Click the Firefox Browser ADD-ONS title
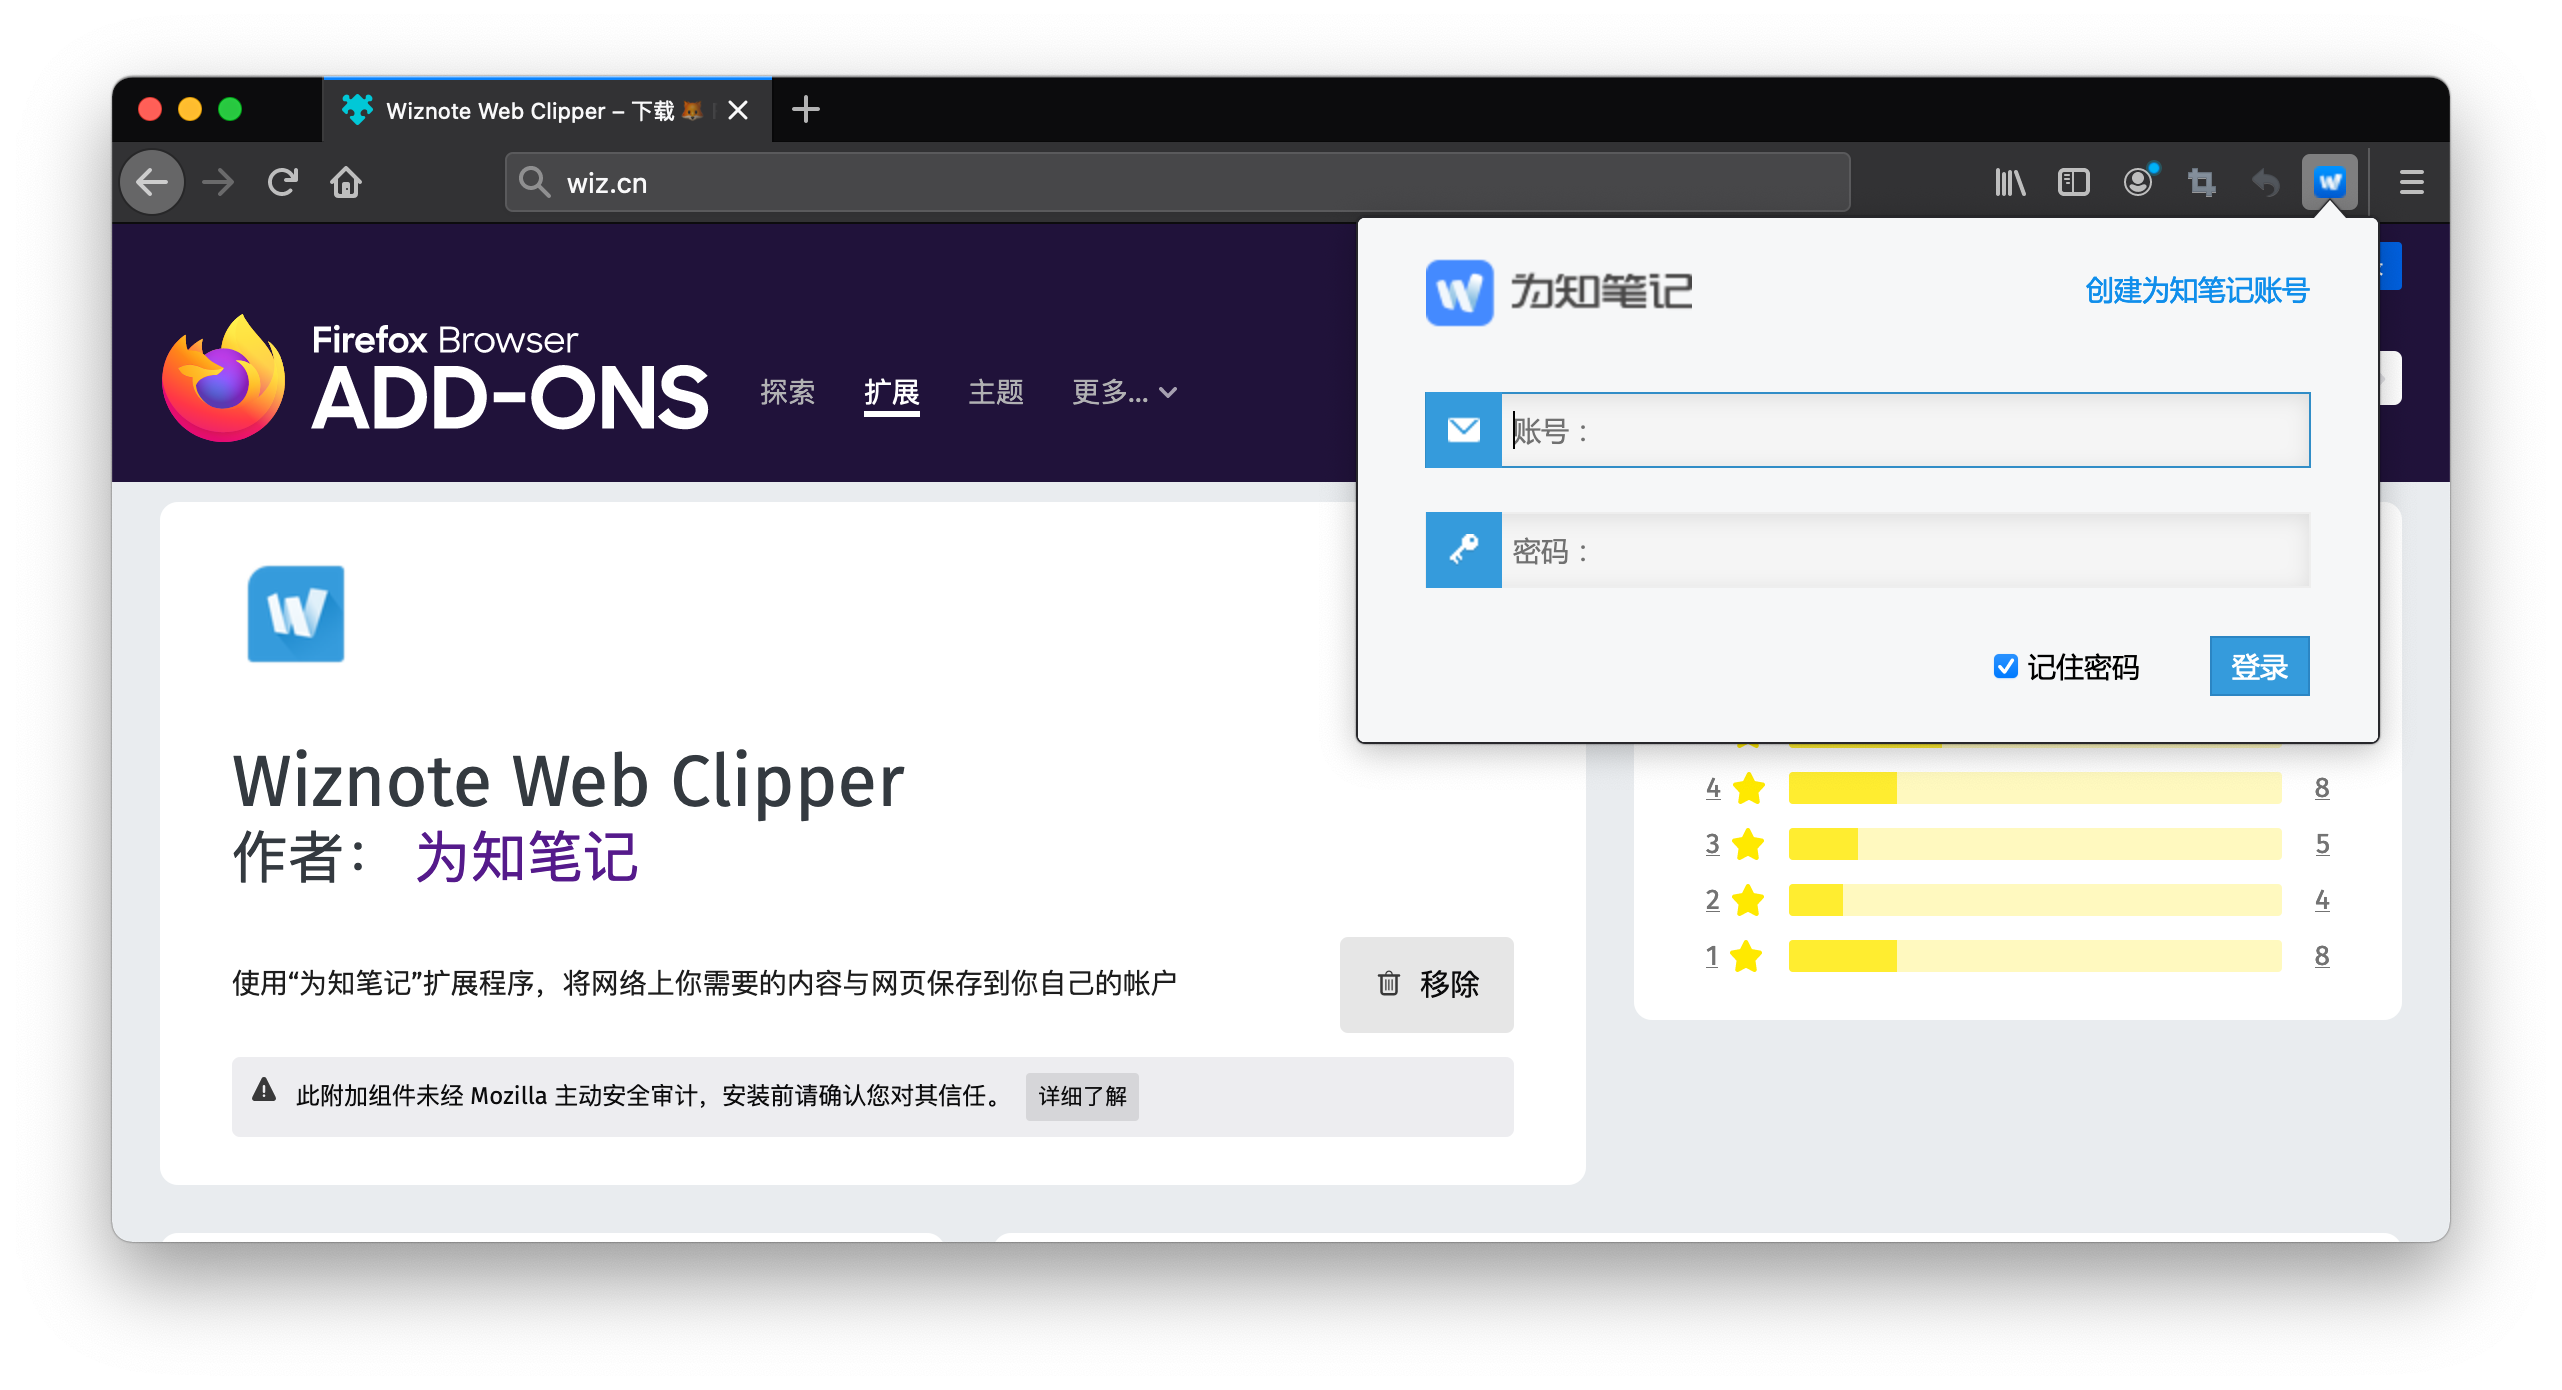 click(510, 379)
